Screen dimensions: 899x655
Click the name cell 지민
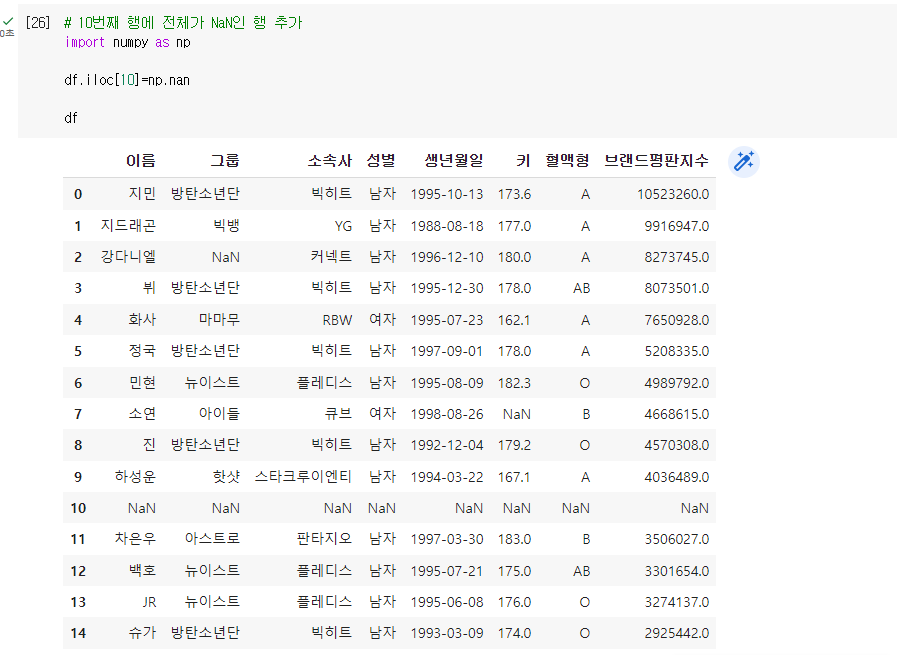point(142,194)
